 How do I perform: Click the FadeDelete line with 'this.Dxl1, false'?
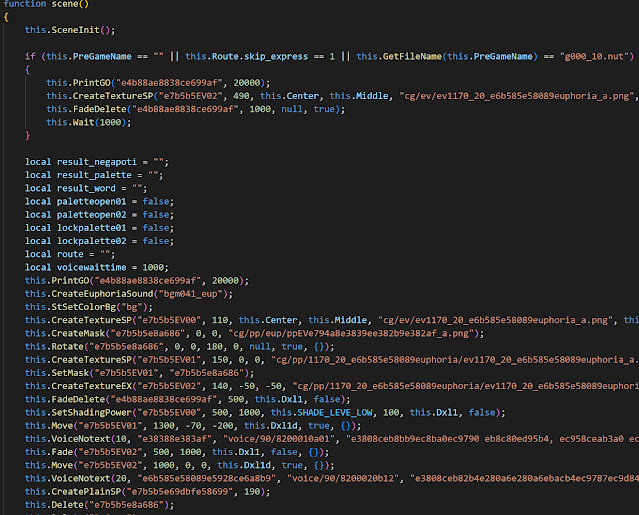coord(187,399)
